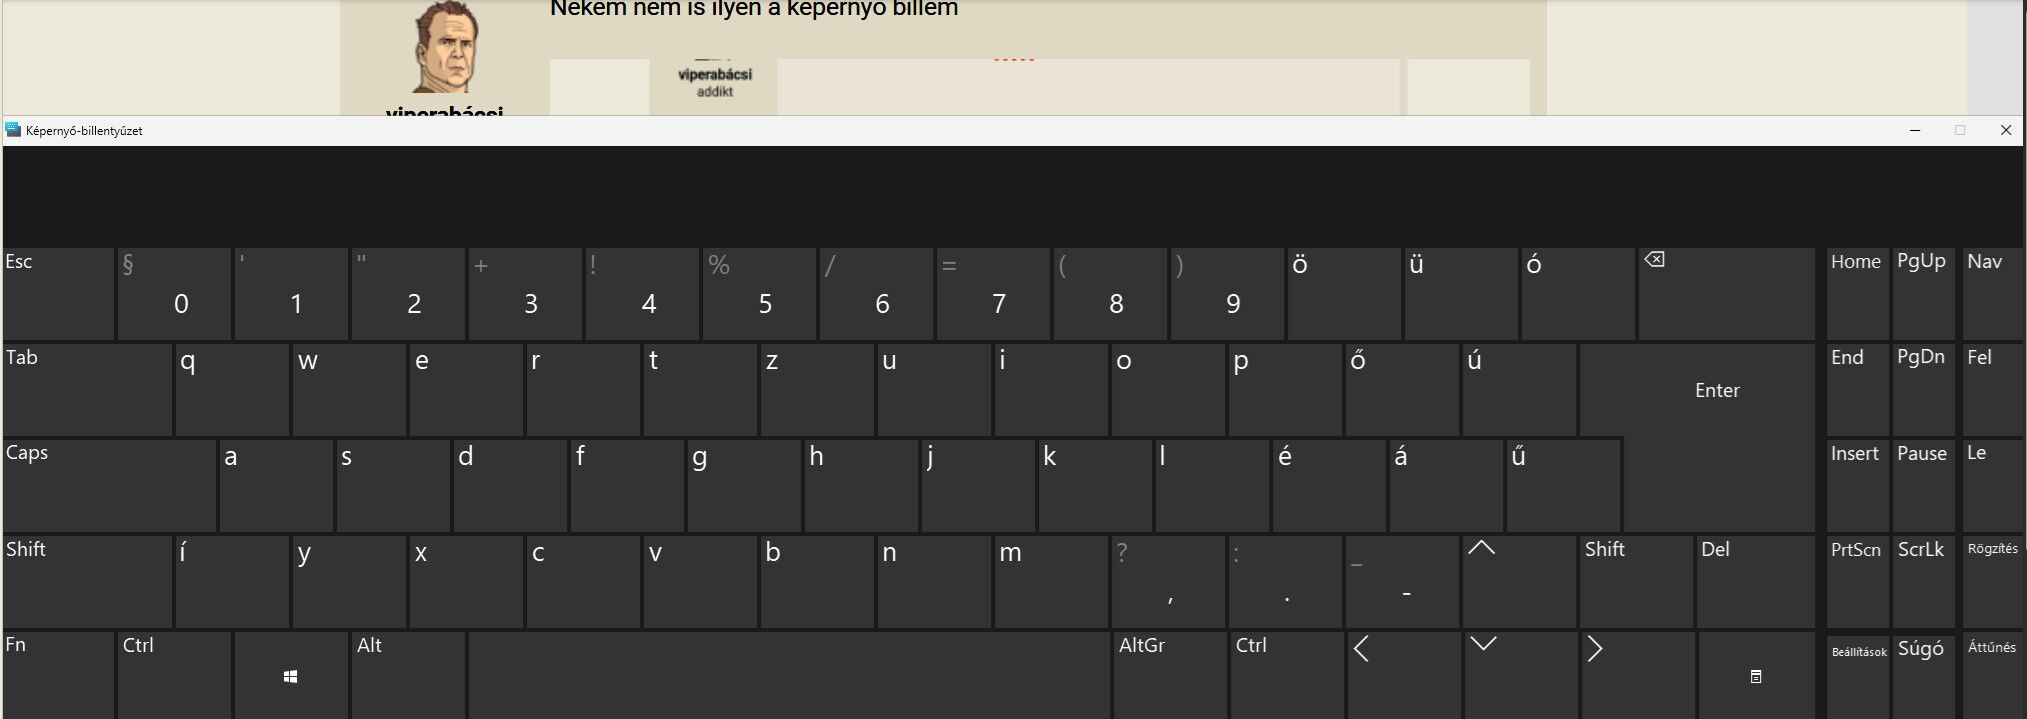Click the period / colon key
This screenshot has height=719, width=2027.
tap(1285, 582)
